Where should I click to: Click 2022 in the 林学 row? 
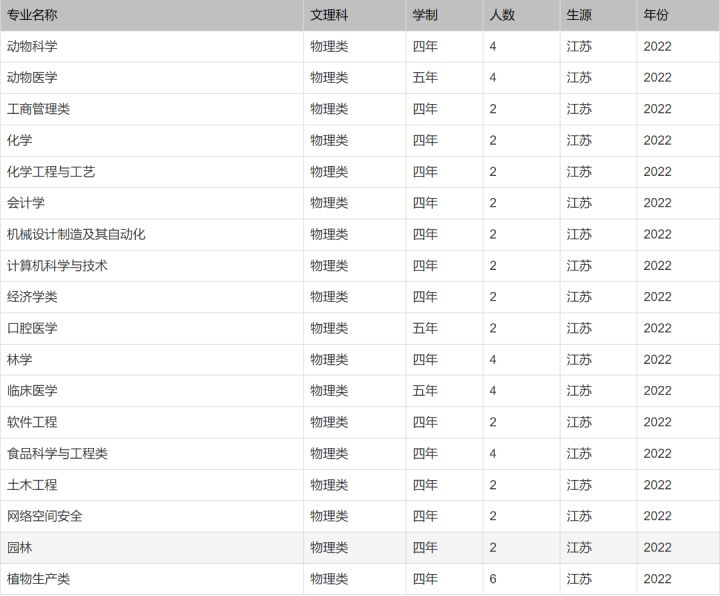pos(657,360)
